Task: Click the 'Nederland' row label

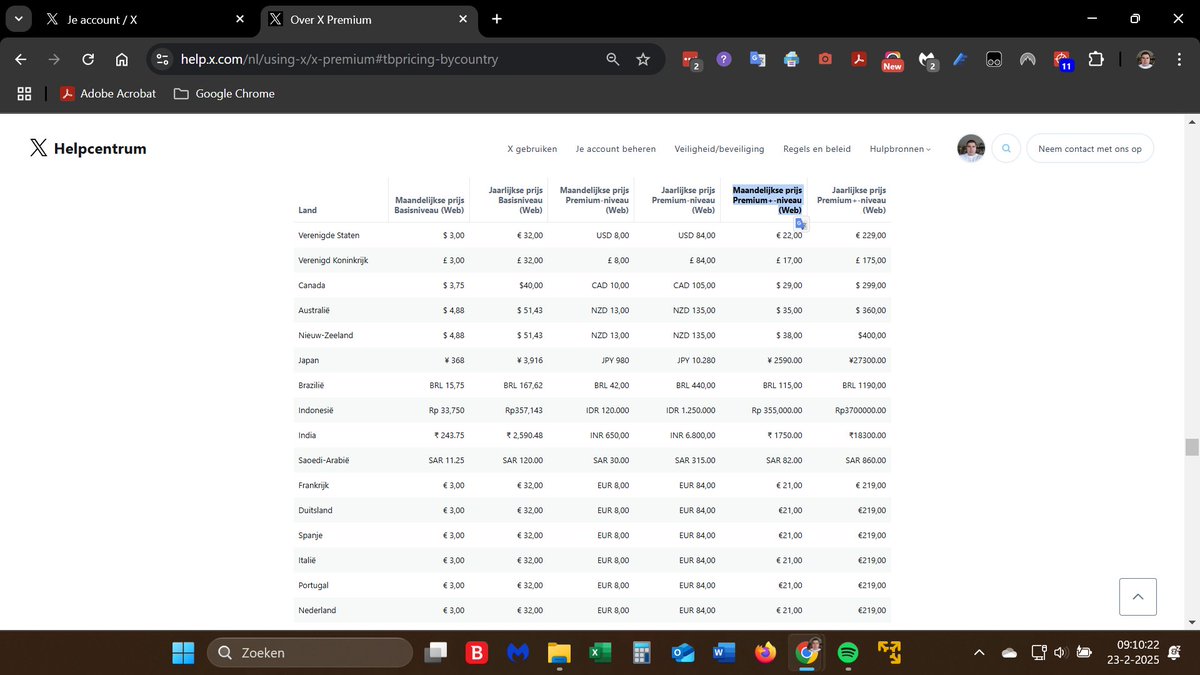Action: click(x=317, y=610)
